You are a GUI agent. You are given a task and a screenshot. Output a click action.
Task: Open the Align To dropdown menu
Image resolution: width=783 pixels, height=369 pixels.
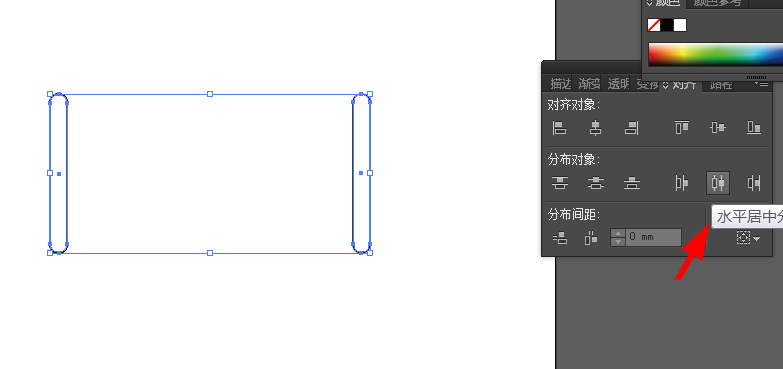(x=749, y=238)
